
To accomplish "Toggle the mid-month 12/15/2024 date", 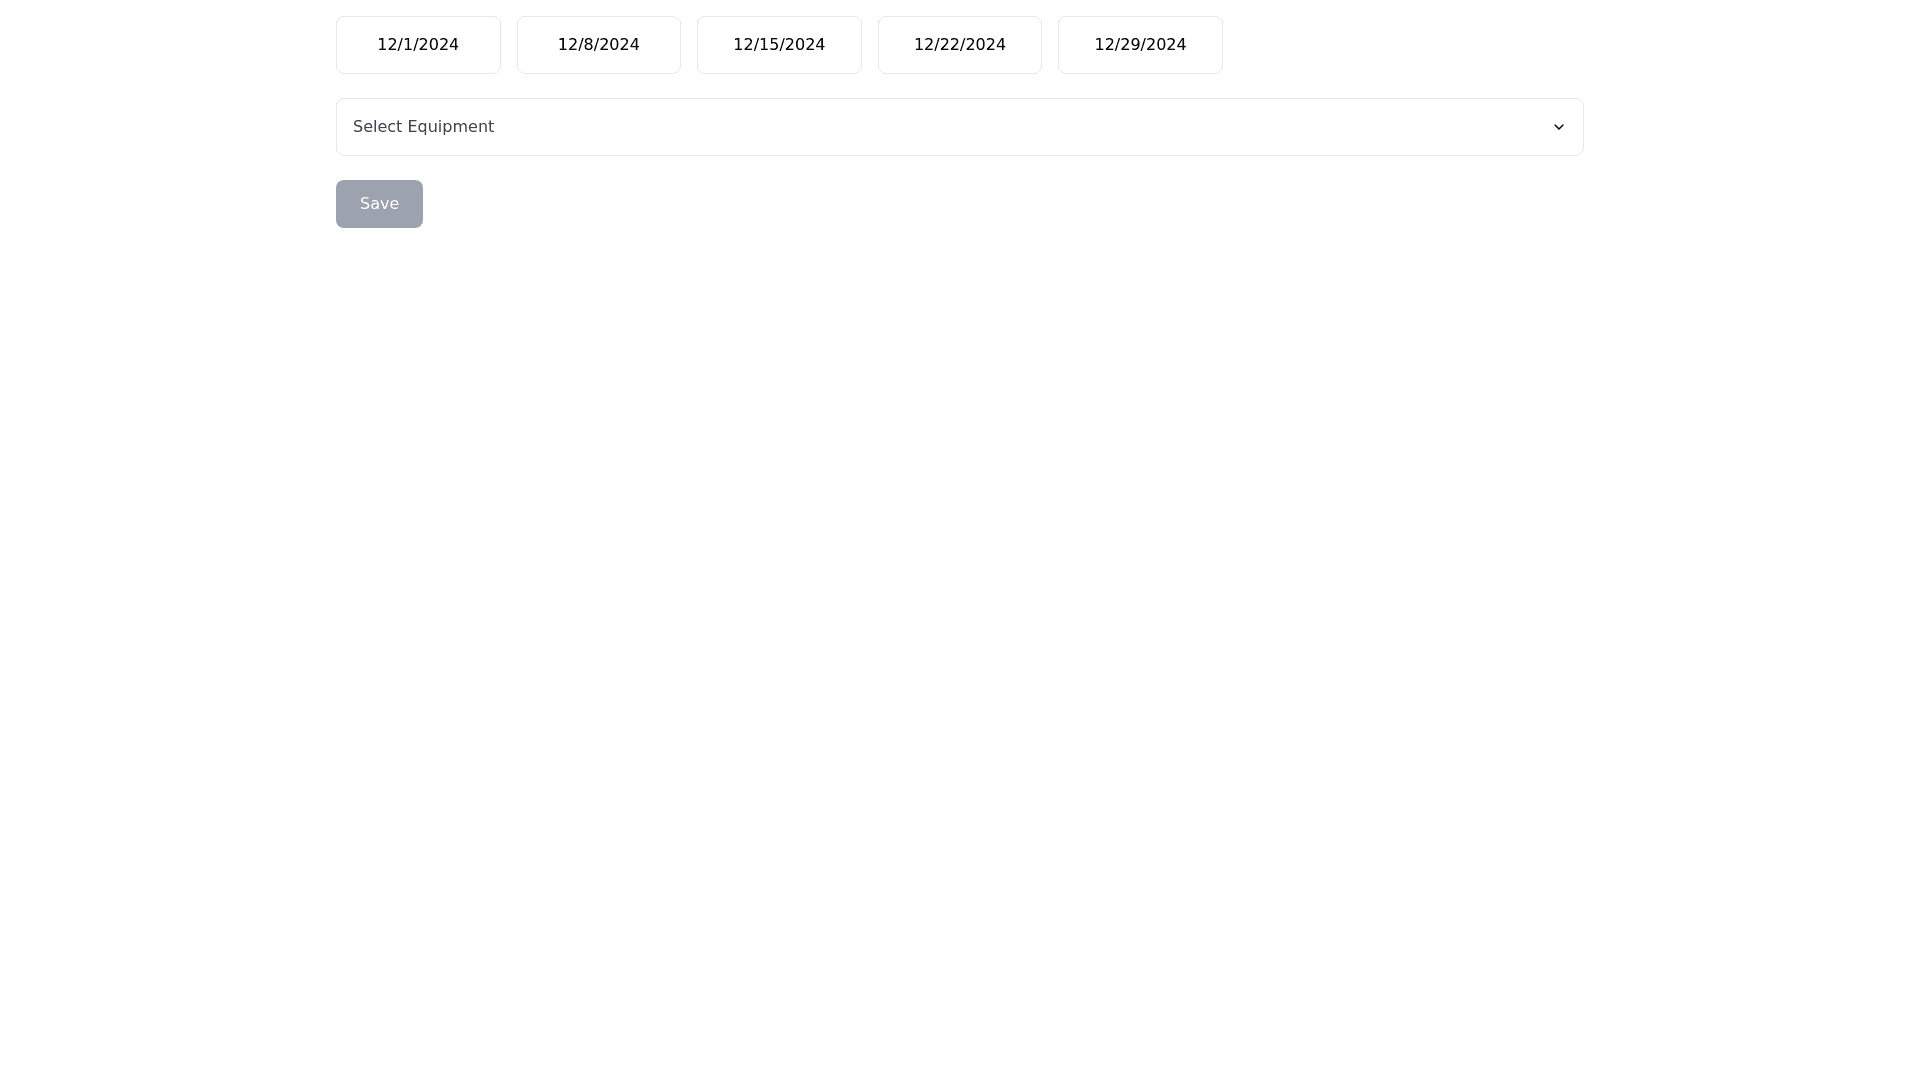I will point(779,45).
